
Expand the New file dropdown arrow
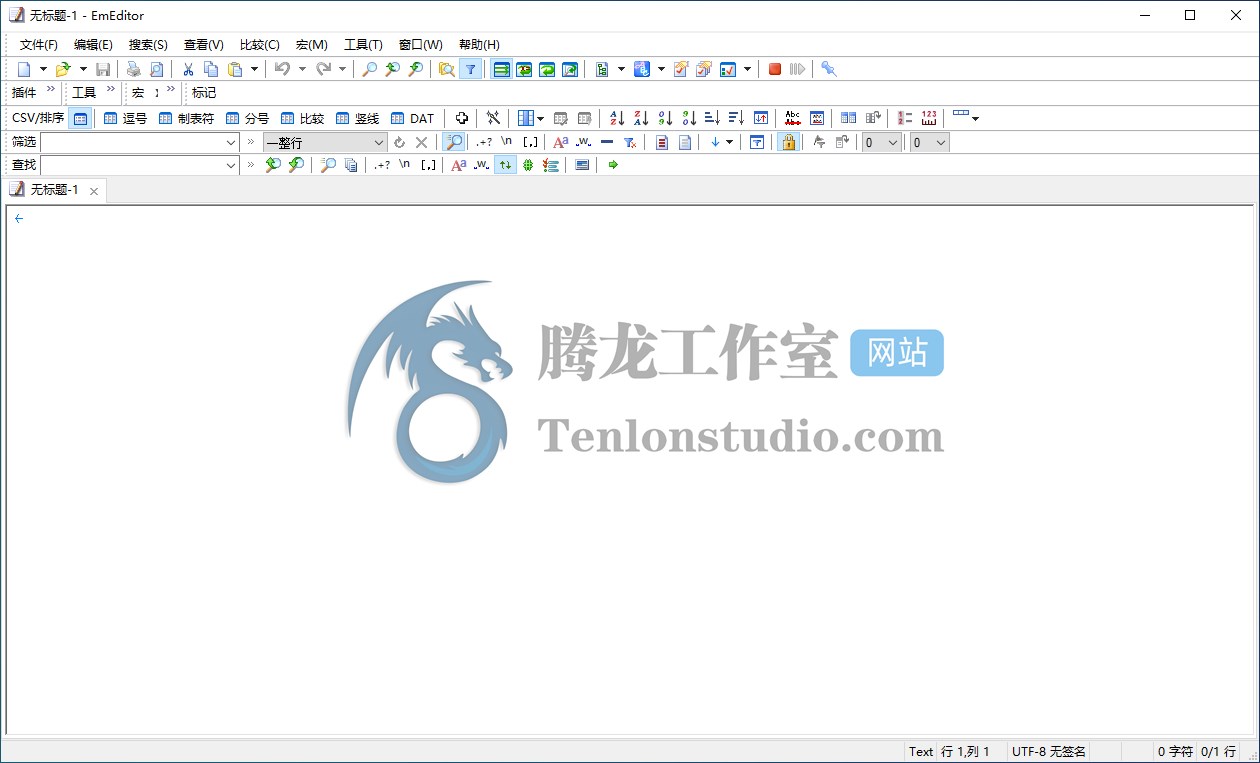coord(43,69)
